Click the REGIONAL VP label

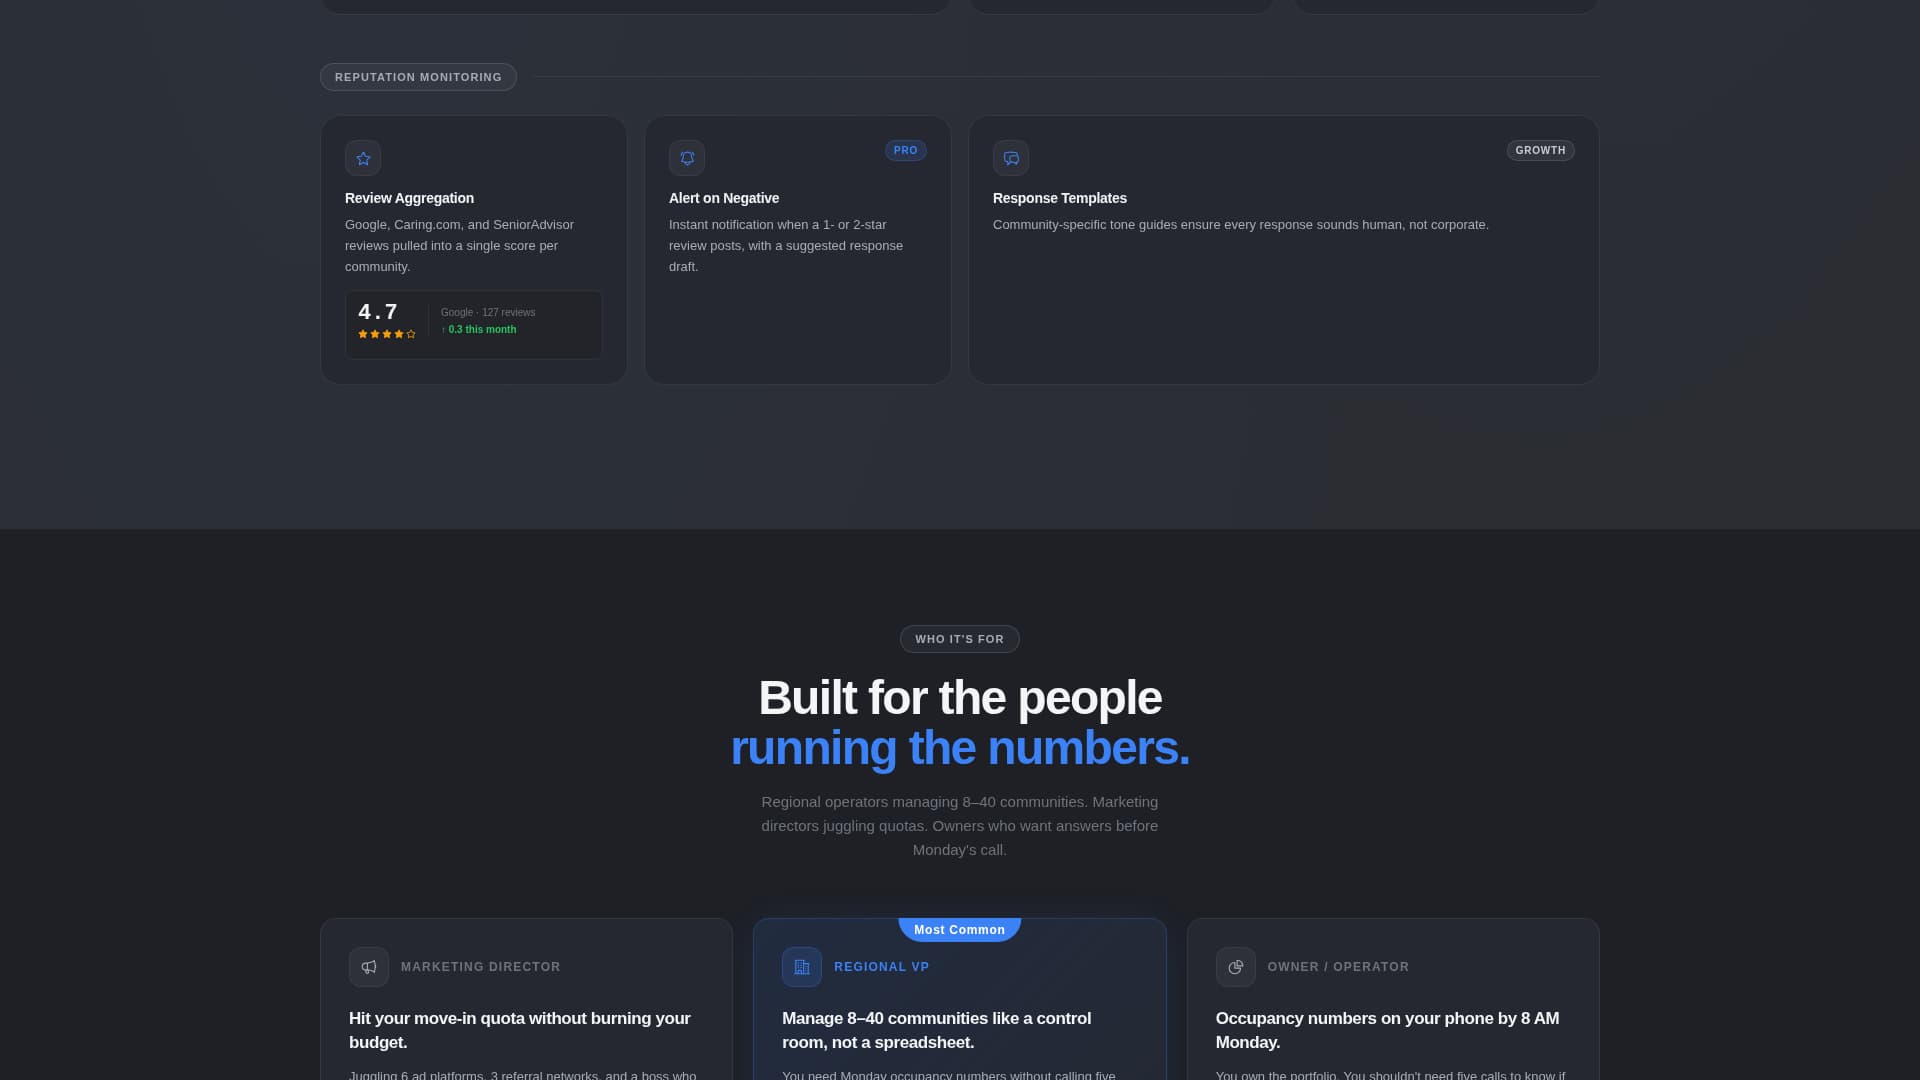[x=882, y=967]
